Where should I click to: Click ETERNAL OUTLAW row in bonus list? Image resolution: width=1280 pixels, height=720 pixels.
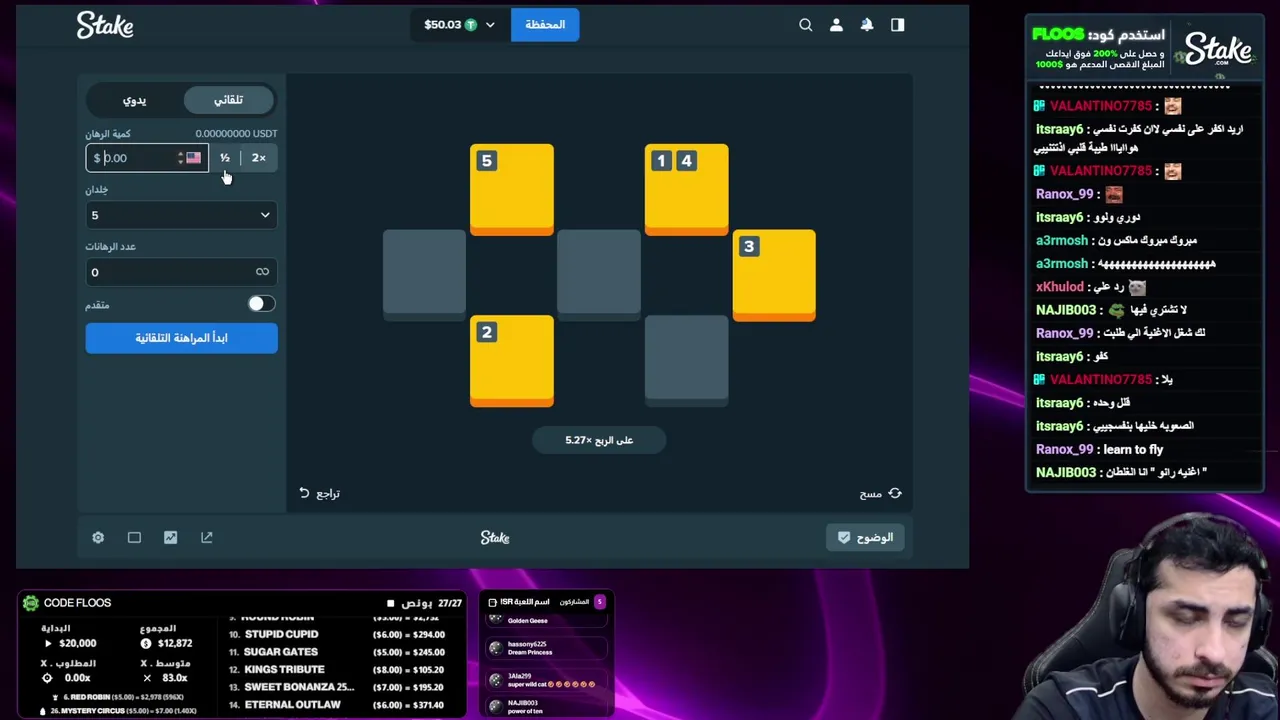[x=292, y=705]
